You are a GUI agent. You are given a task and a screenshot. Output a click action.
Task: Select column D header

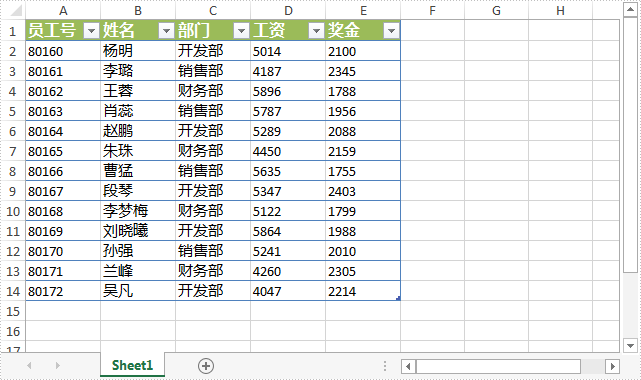pos(288,11)
